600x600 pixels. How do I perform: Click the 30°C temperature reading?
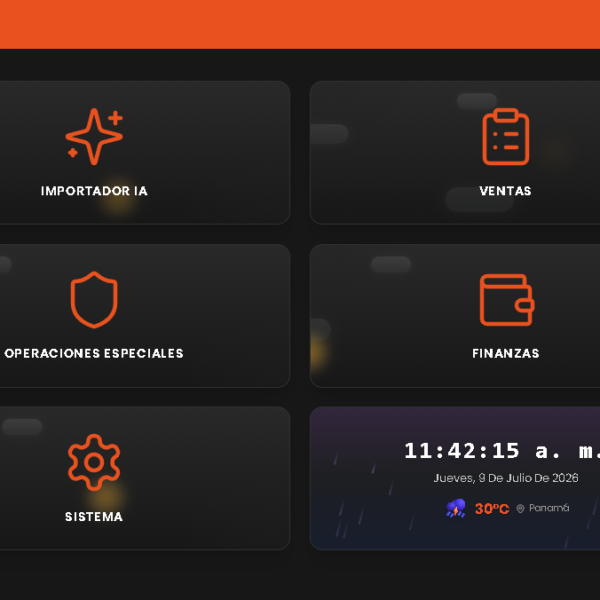point(492,509)
